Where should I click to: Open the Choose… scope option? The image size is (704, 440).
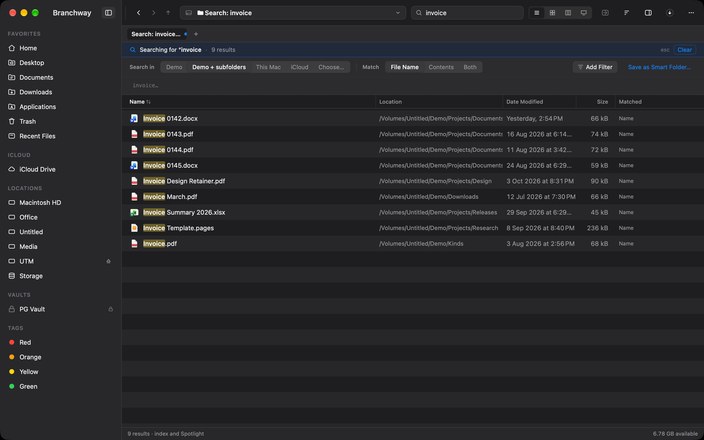point(331,67)
